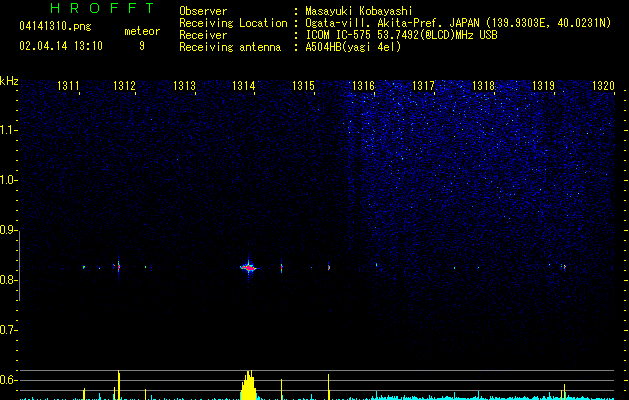
Task: Click the Receiving antenna label
Action: (230, 47)
